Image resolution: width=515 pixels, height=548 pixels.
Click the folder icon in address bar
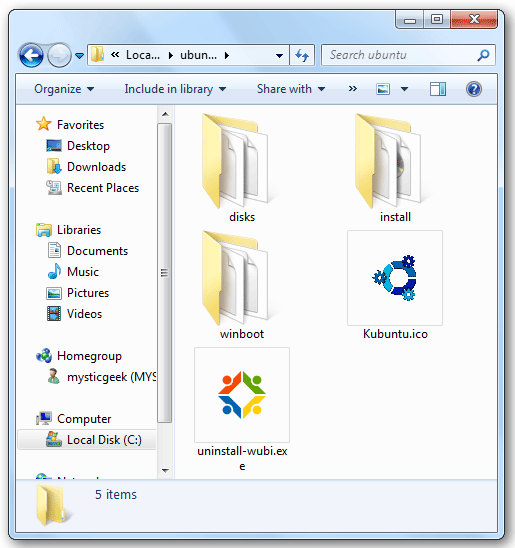97,55
